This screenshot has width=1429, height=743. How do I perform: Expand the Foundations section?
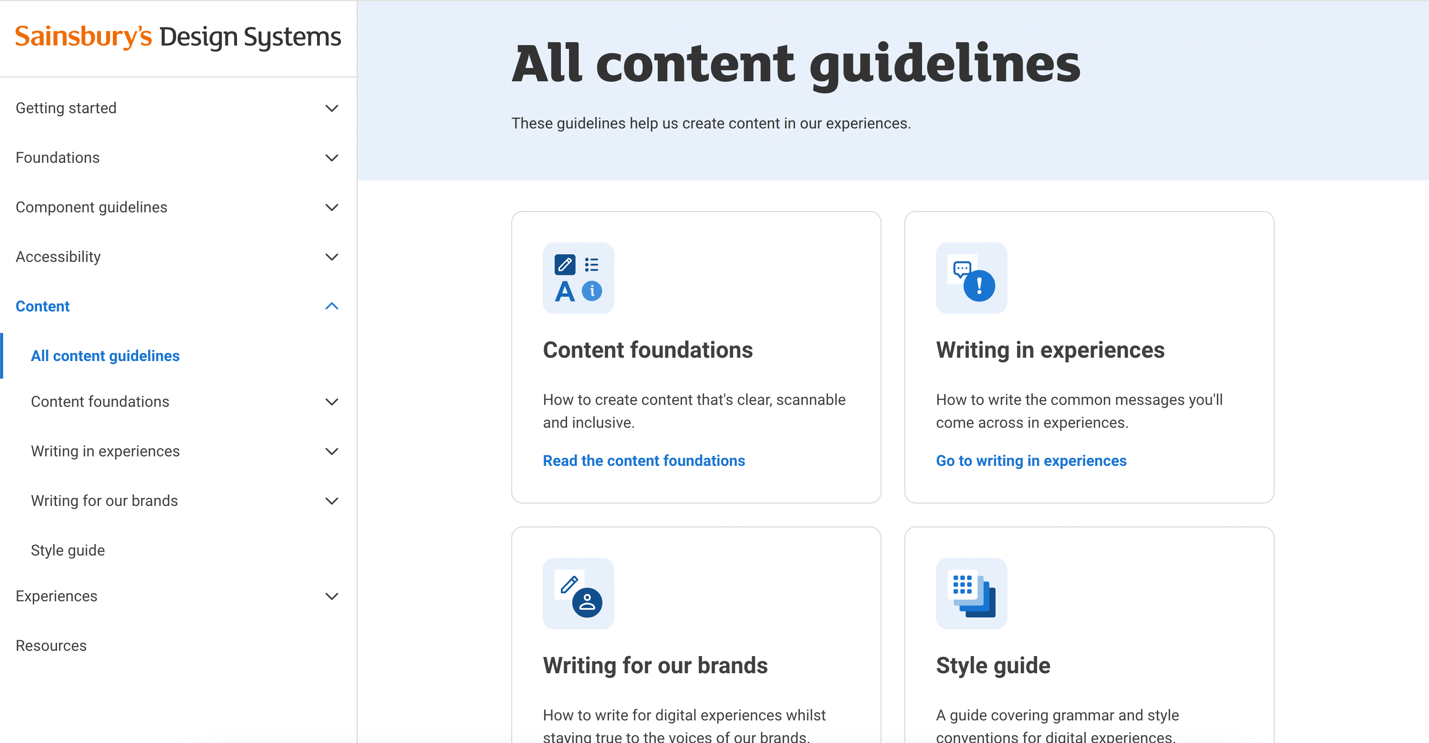331,157
